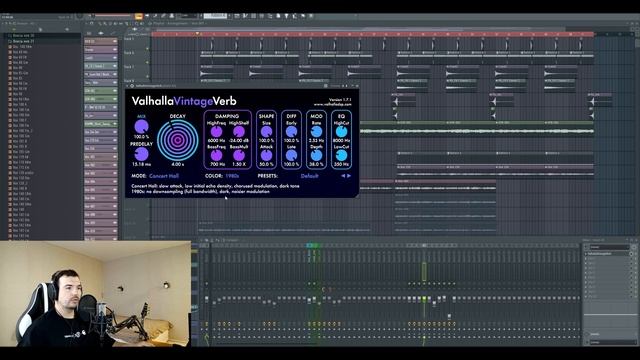Open the www.valhalladsp.com link
The width and height of the screenshot is (640, 360).
pos(332,104)
